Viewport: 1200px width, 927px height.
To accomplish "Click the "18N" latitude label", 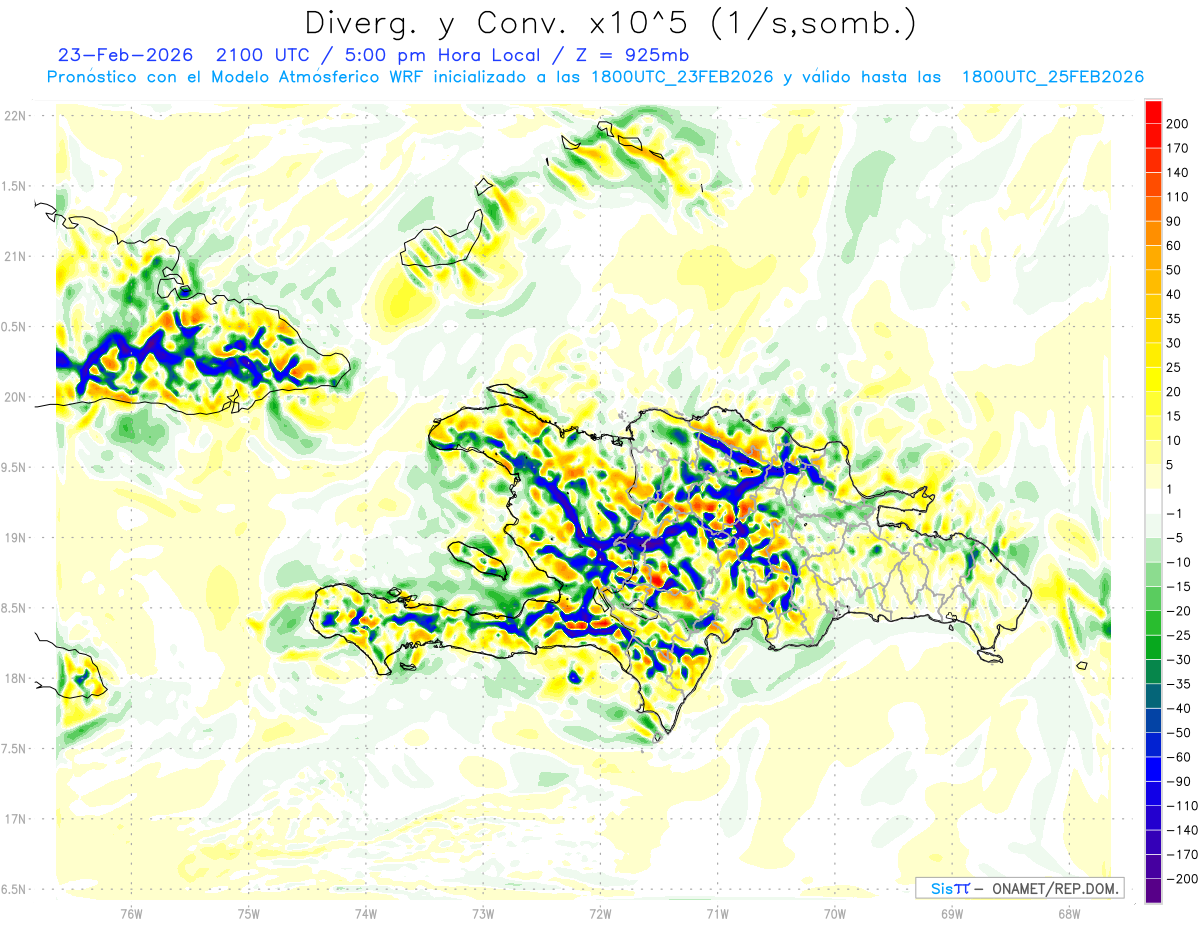I will [x=14, y=679].
